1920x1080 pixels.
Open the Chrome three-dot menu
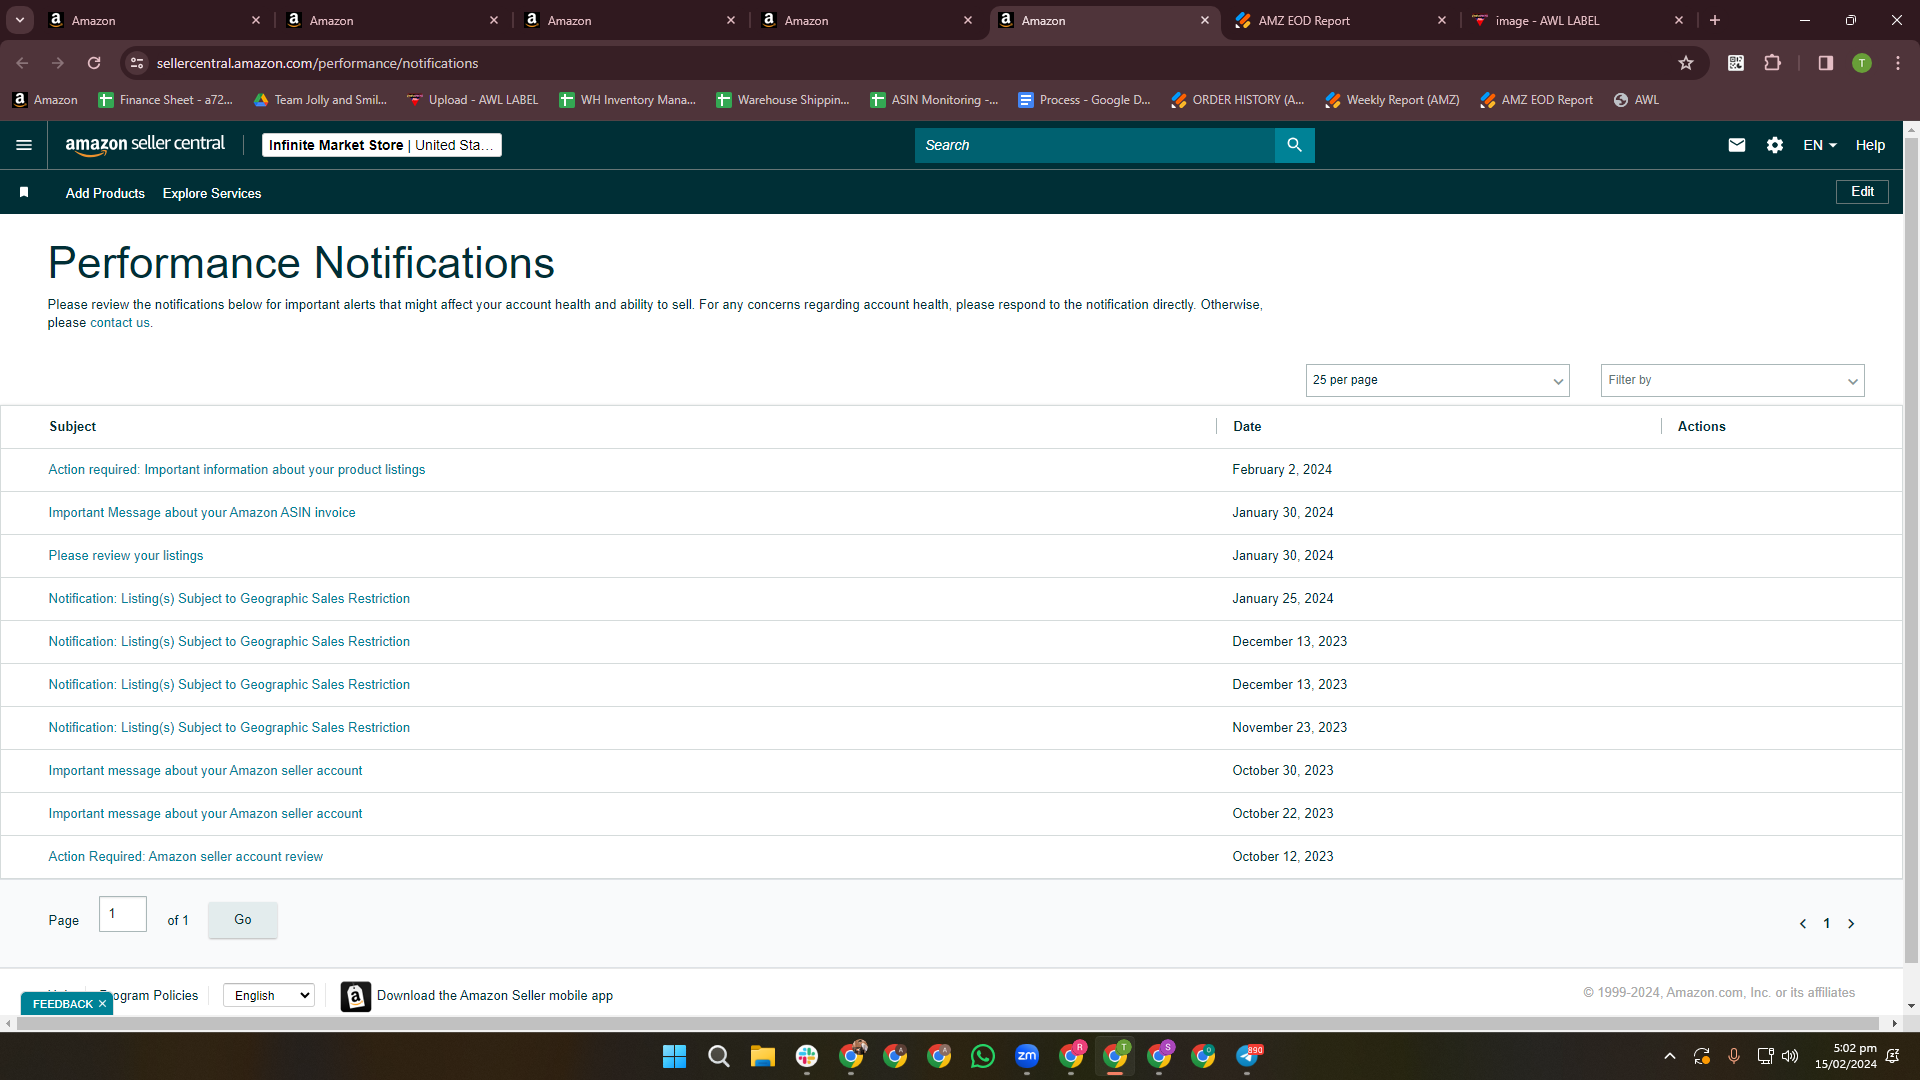1898,63
